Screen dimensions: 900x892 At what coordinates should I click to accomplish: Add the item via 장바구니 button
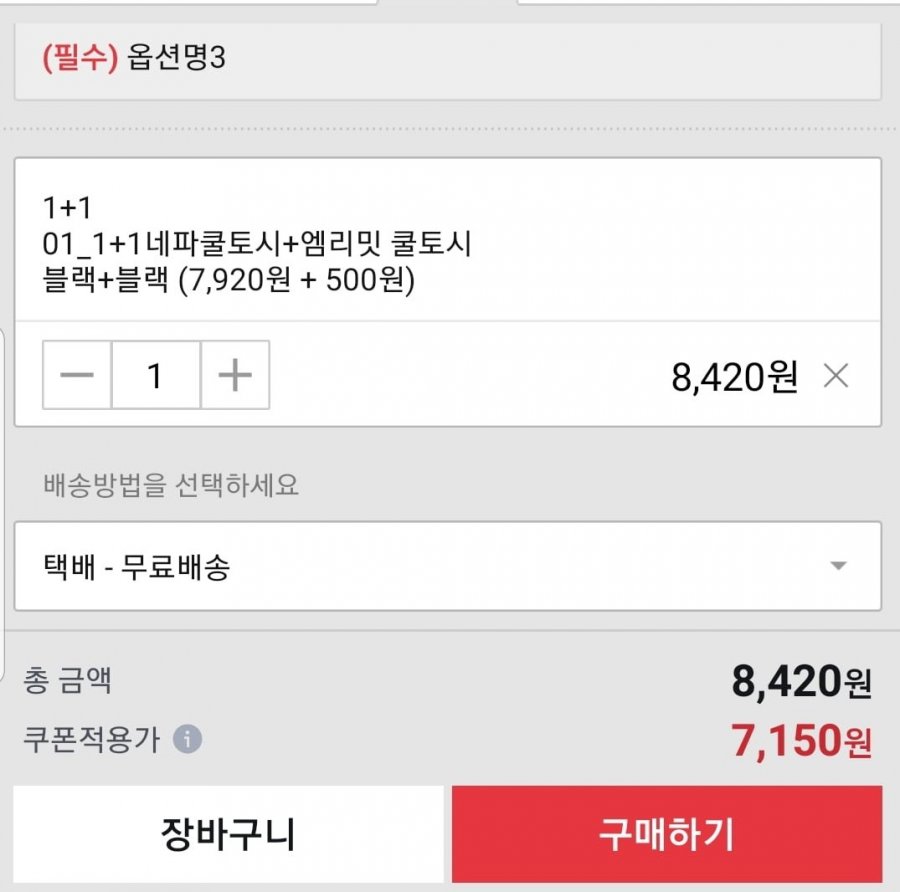(x=228, y=834)
